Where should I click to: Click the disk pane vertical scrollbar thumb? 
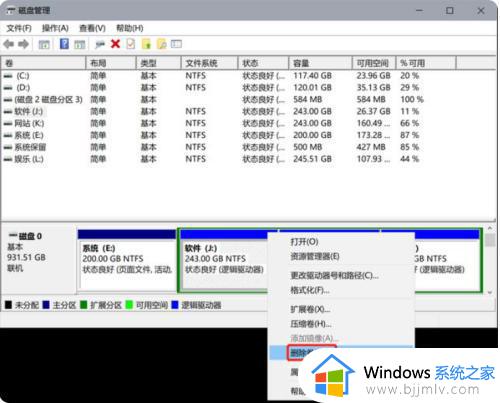[x=490, y=241]
